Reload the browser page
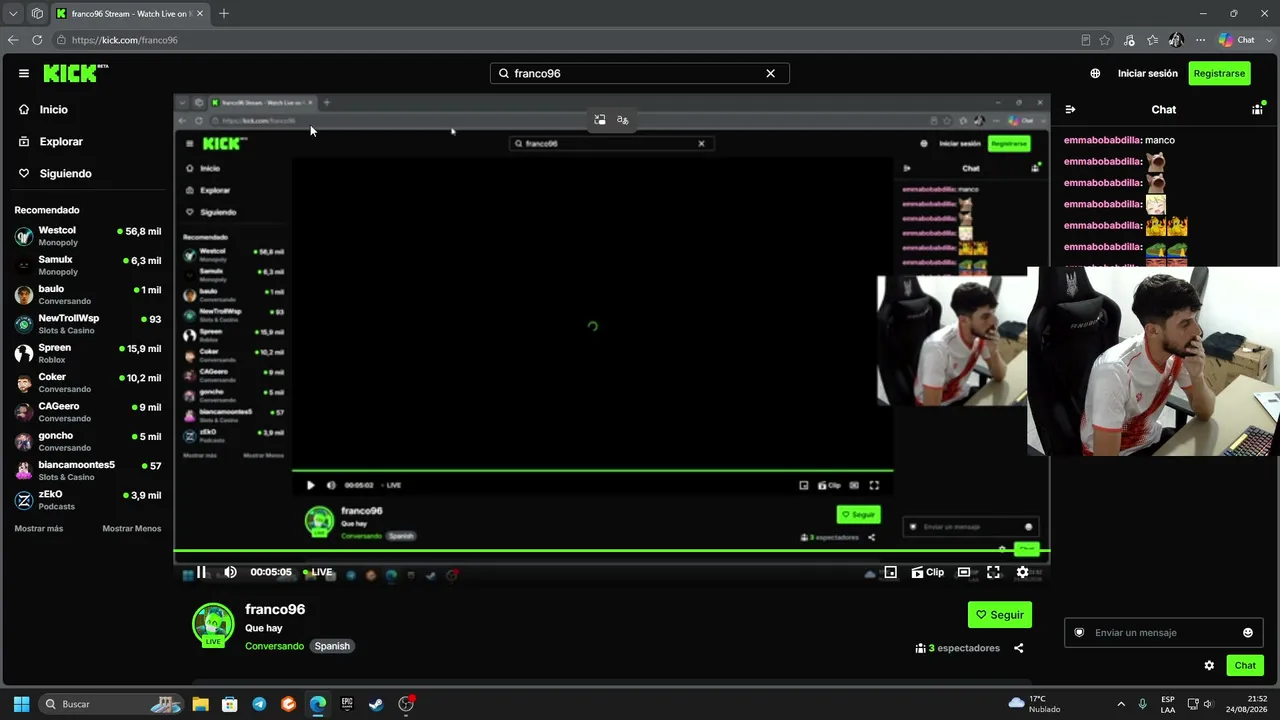Screen dimensions: 1280x720 tap(37, 40)
